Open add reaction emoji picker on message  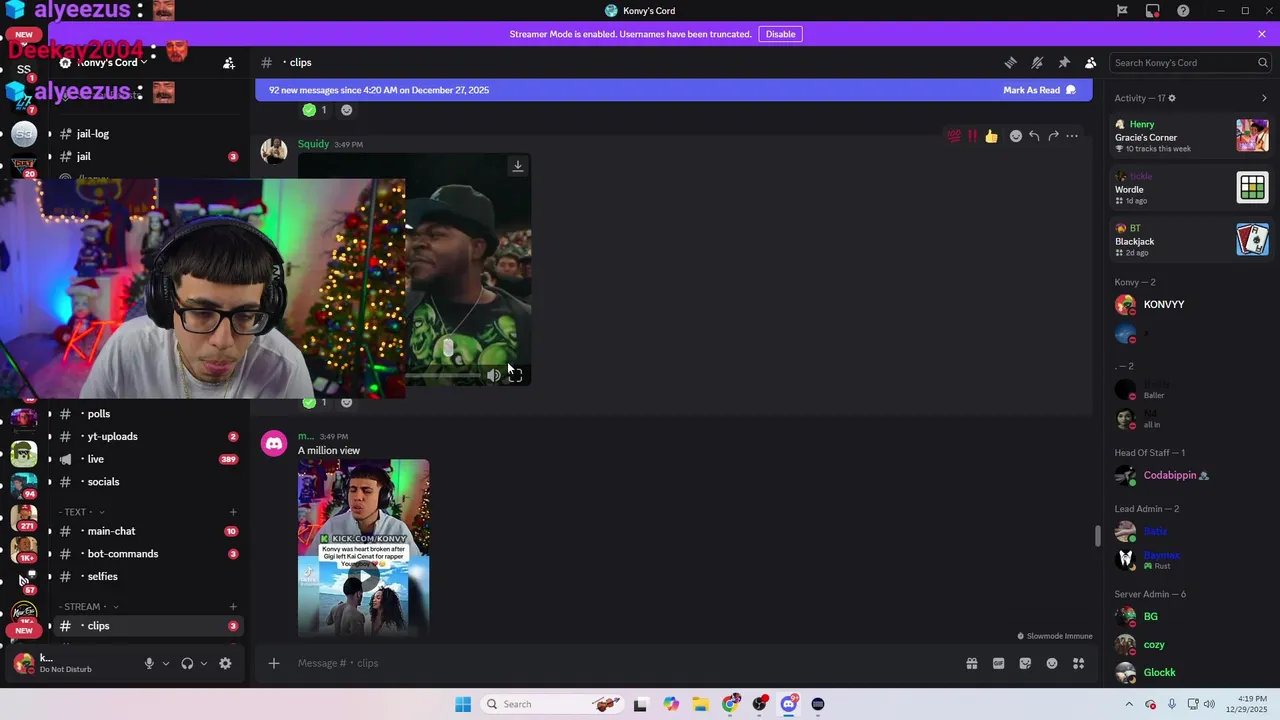(x=1015, y=136)
